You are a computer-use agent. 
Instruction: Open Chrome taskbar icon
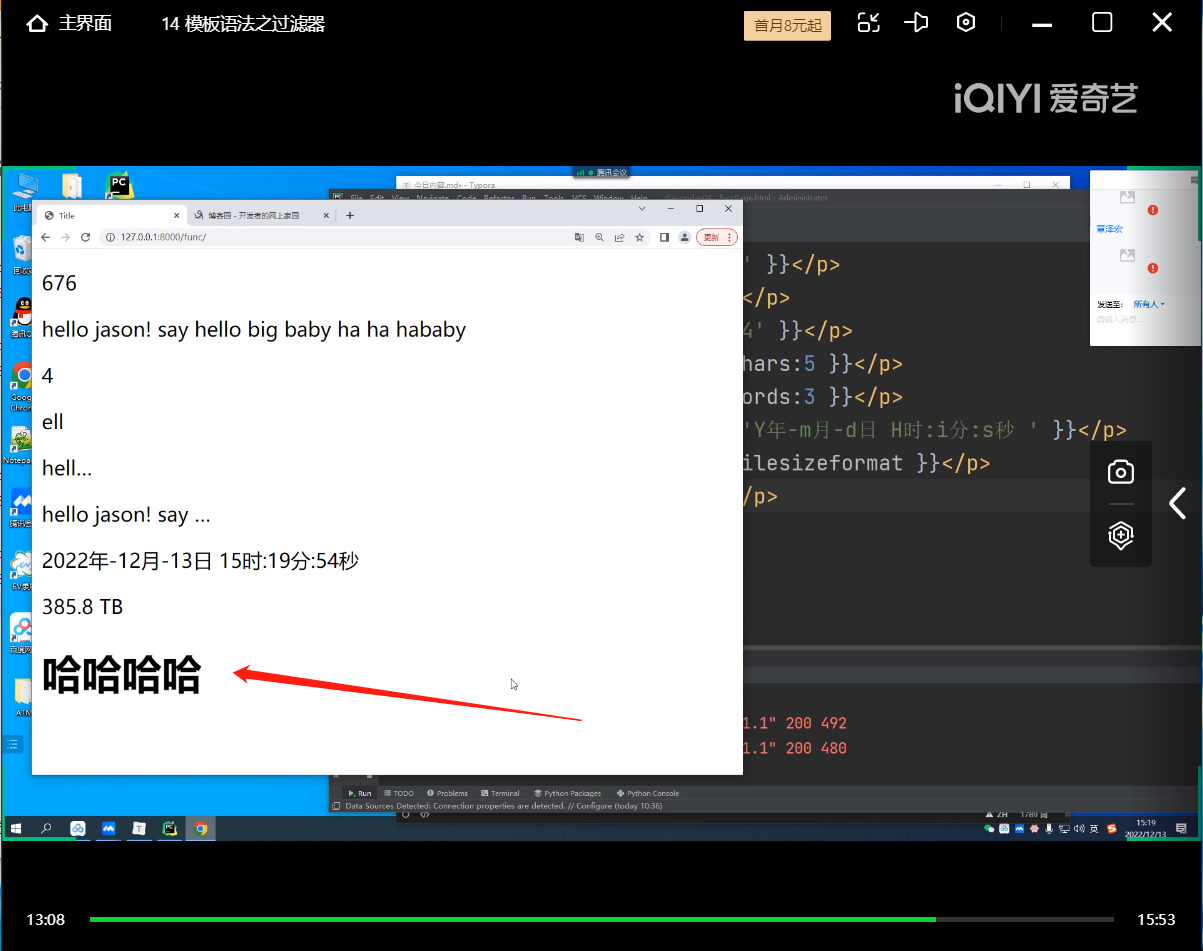201,828
